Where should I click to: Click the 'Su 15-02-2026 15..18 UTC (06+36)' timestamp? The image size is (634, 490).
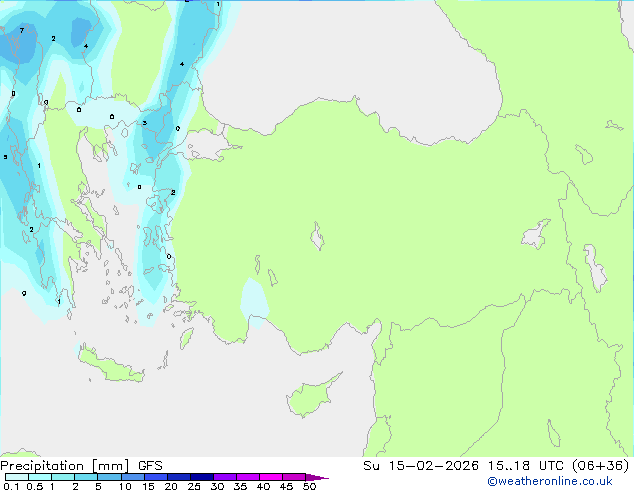(x=496, y=465)
